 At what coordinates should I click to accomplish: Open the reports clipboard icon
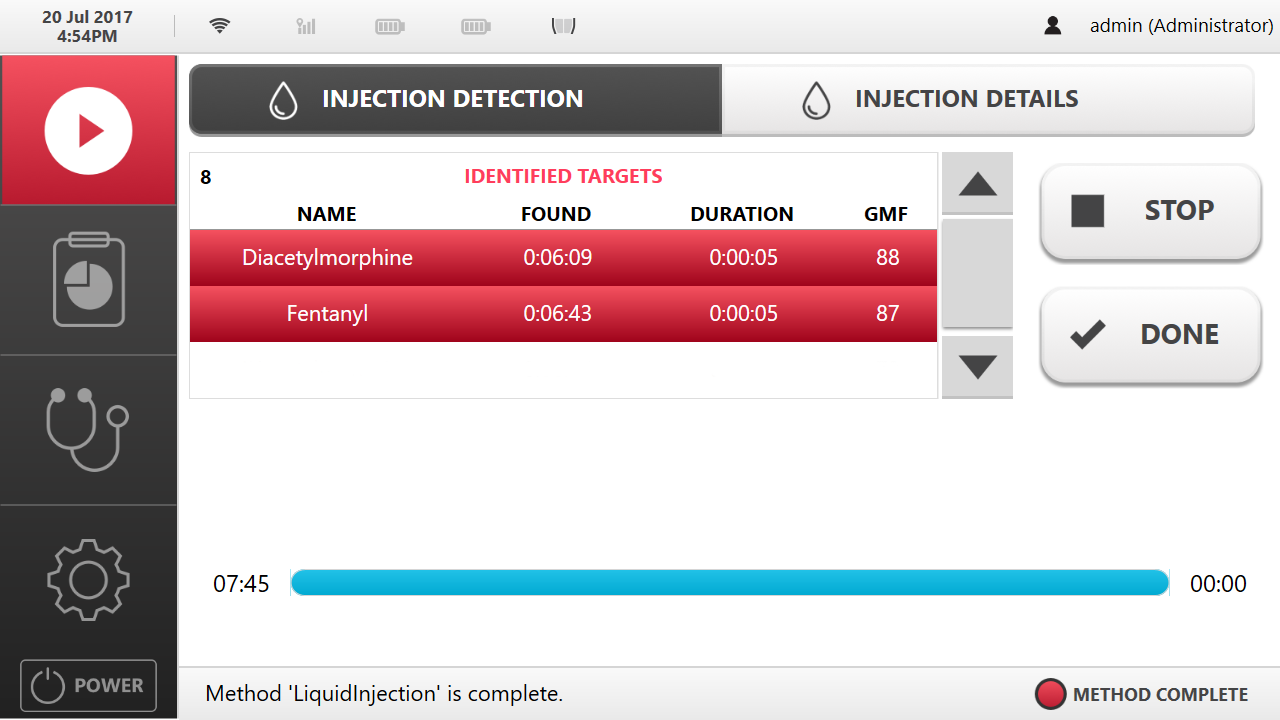88,280
